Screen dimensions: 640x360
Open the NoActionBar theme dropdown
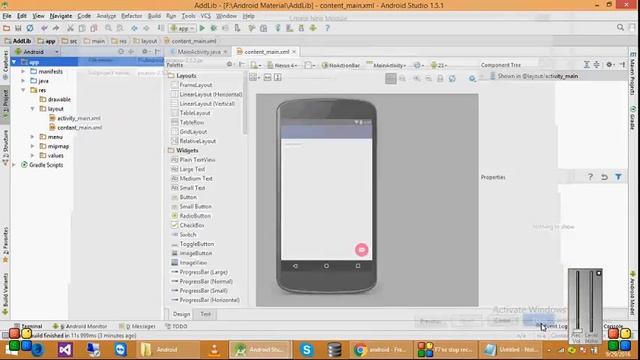341,65
